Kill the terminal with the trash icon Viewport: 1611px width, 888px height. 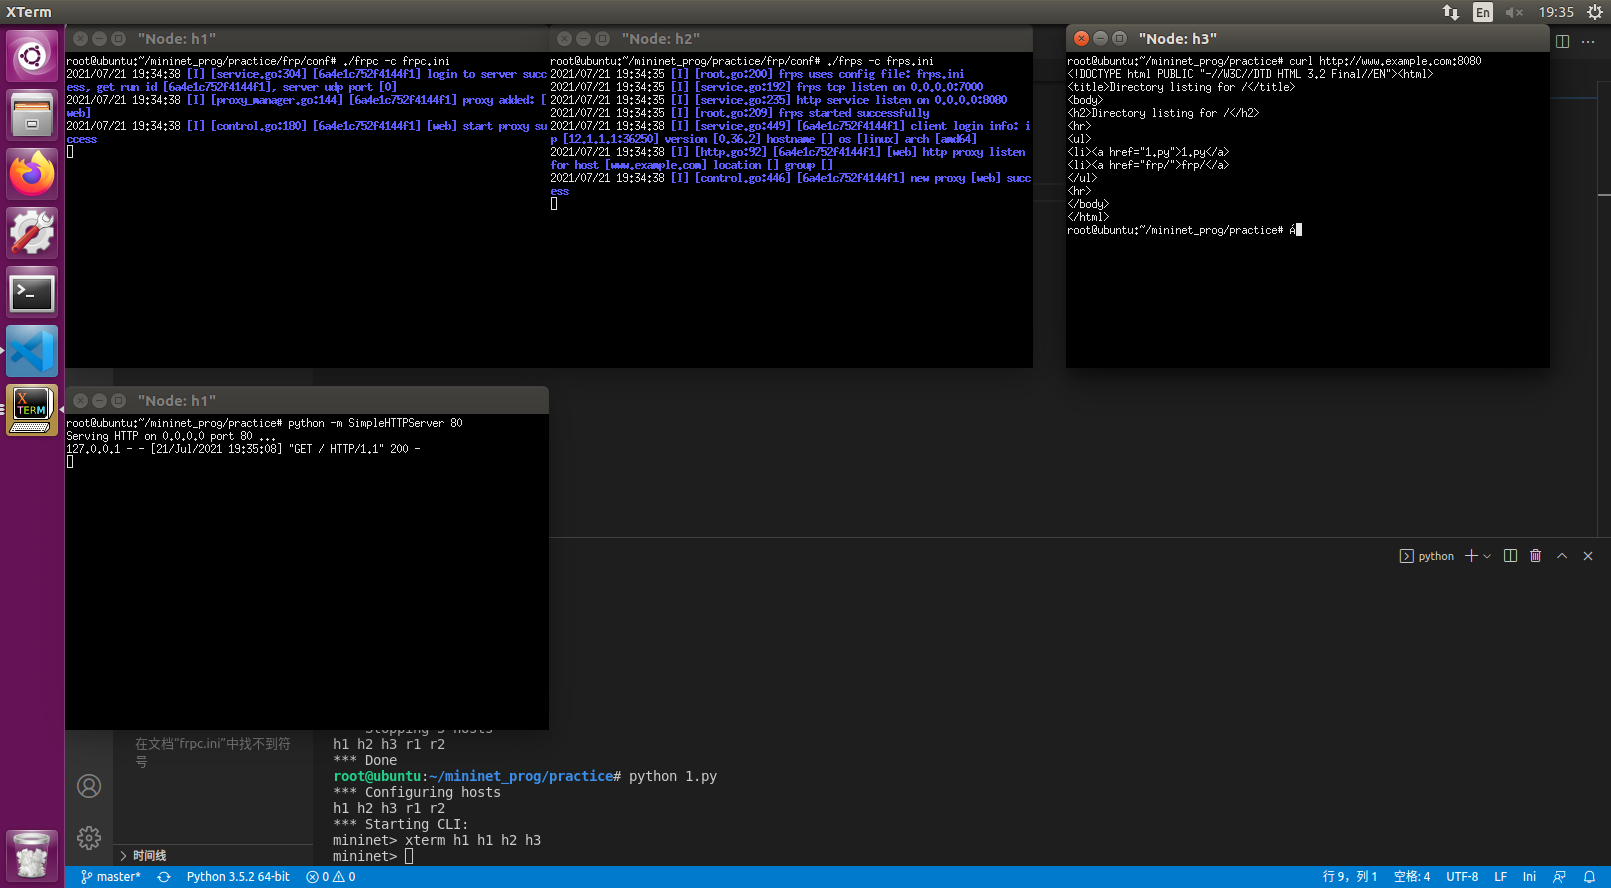click(x=1535, y=556)
